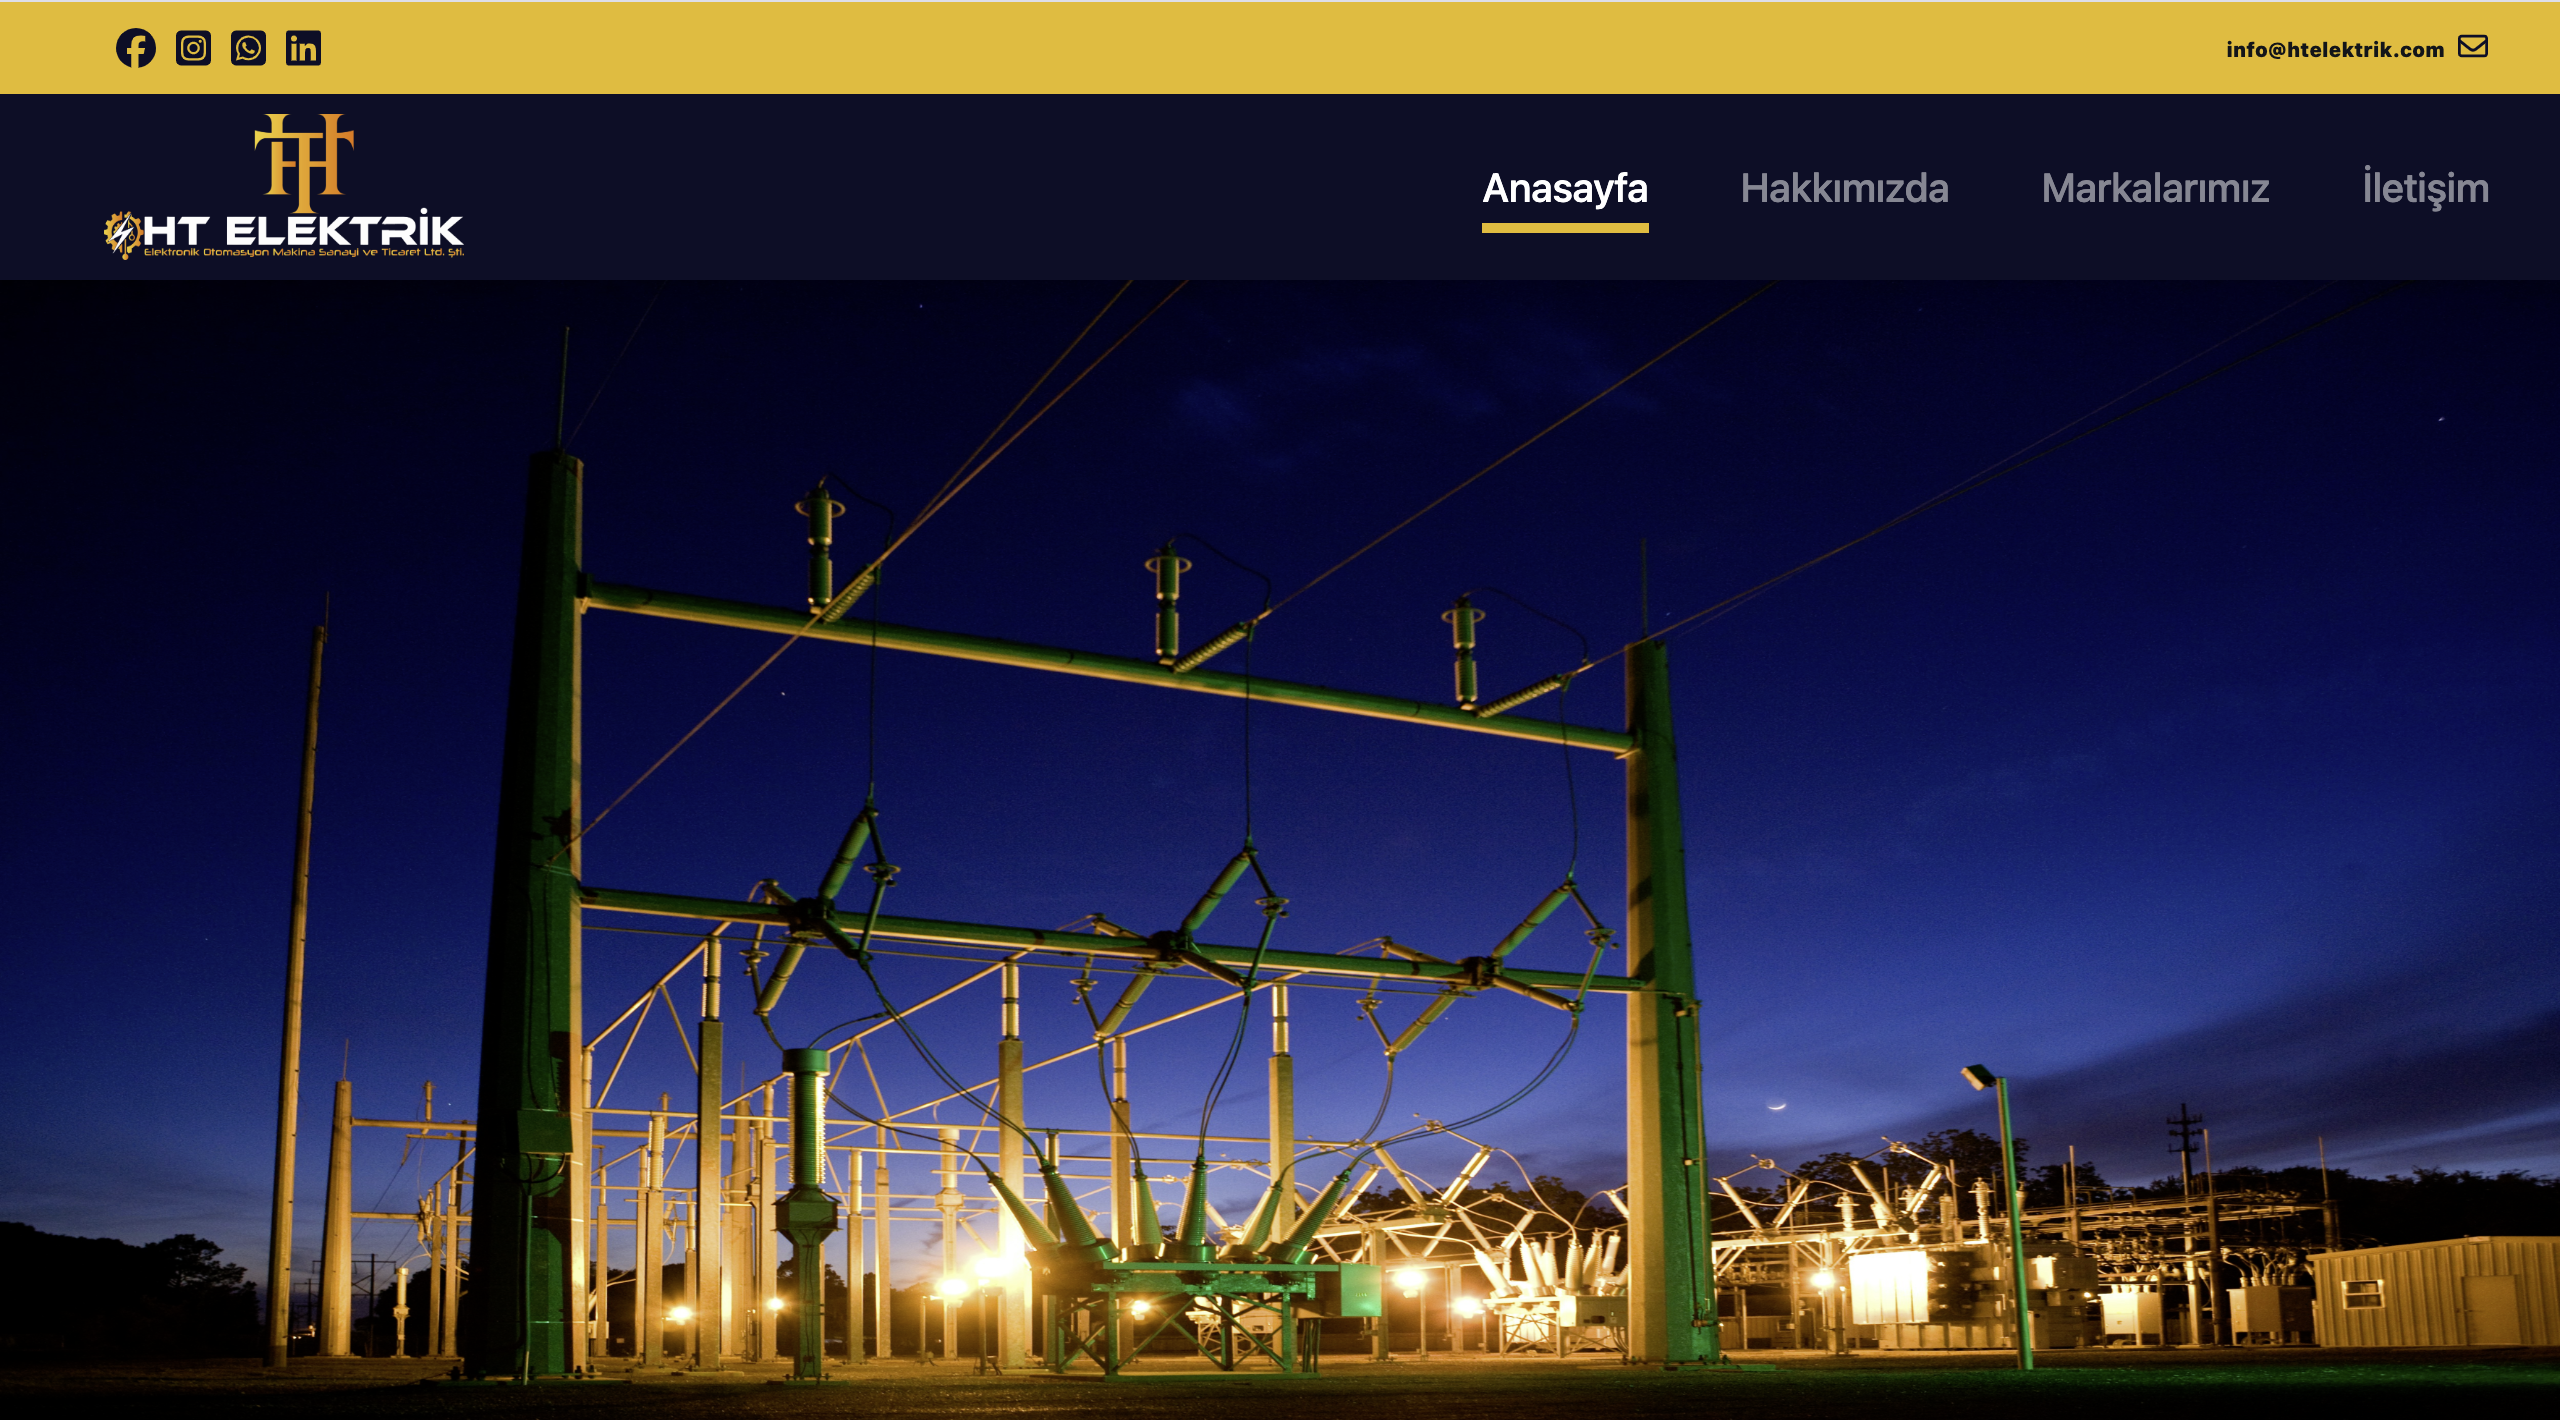
Task: Click the info@htelektrik.com email address
Action: (2334, 50)
